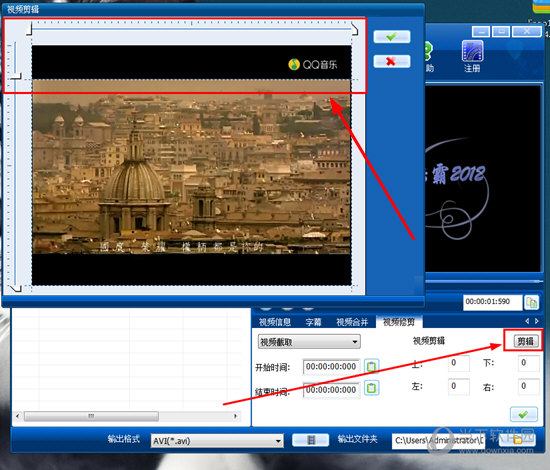Browse output folder via folder icon
The image size is (550, 470).
coord(517,439)
